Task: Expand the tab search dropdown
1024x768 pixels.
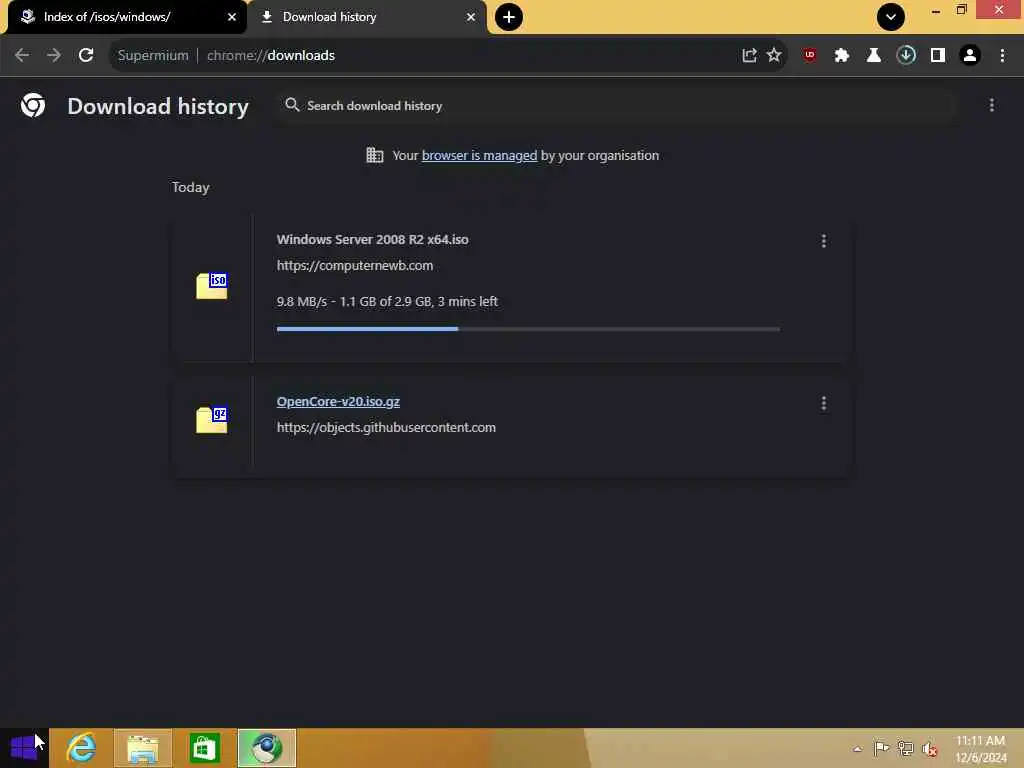Action: 891,17
